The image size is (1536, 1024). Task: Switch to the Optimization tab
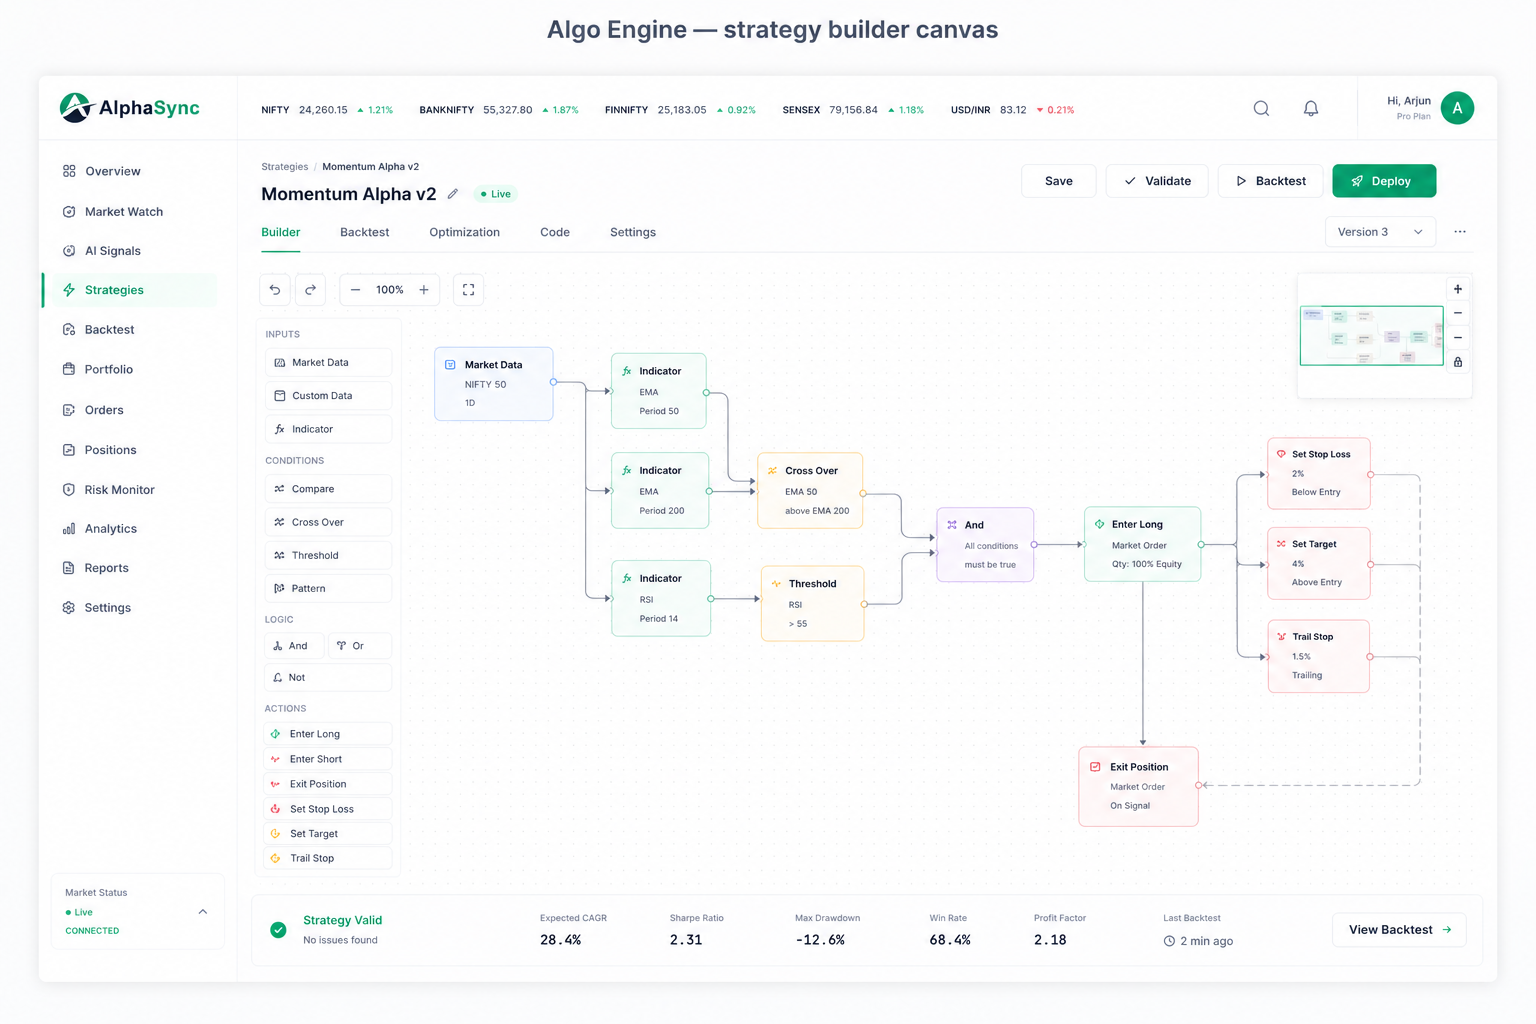coord(464,232)
